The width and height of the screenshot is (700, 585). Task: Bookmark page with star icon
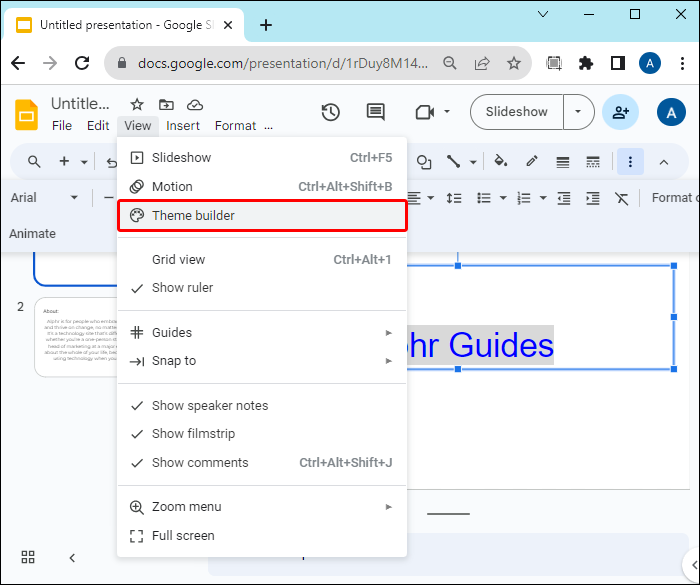513,63
